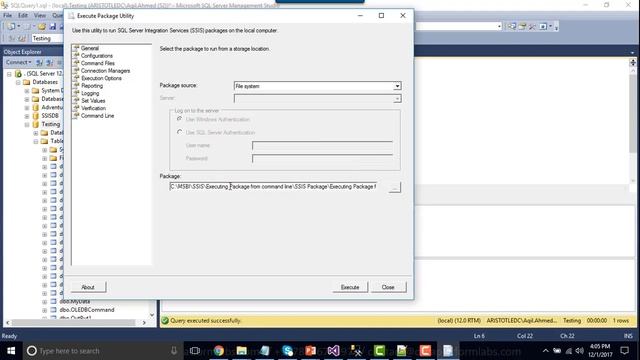Open the Execution Options page
The height and width of the screenshot is (360, 640).
(101, 78)
